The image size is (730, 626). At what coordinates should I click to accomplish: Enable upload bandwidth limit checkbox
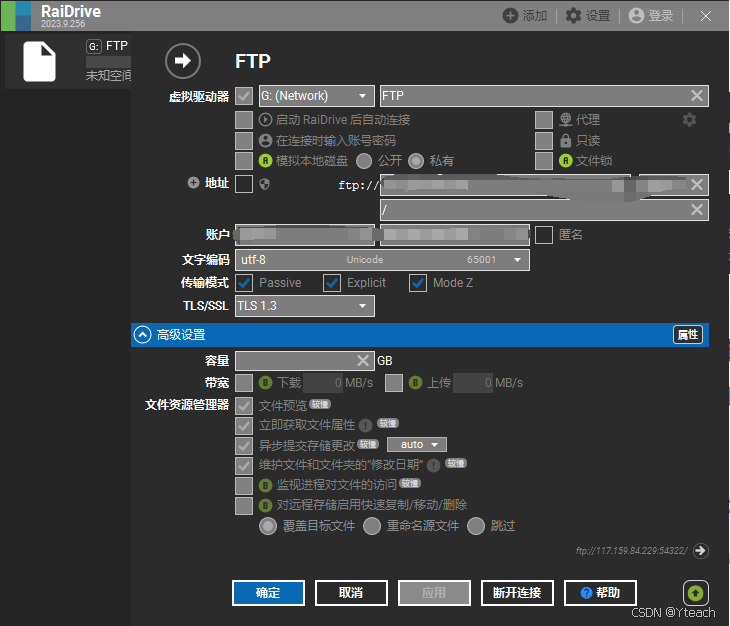[x=394, y=383]
